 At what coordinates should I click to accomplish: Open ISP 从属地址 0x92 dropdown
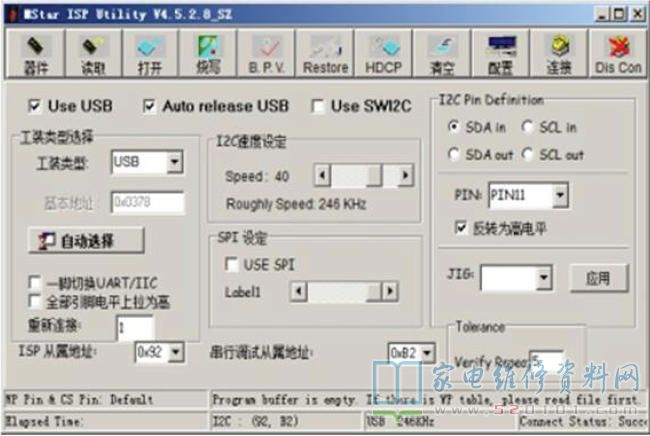[176, 352]
